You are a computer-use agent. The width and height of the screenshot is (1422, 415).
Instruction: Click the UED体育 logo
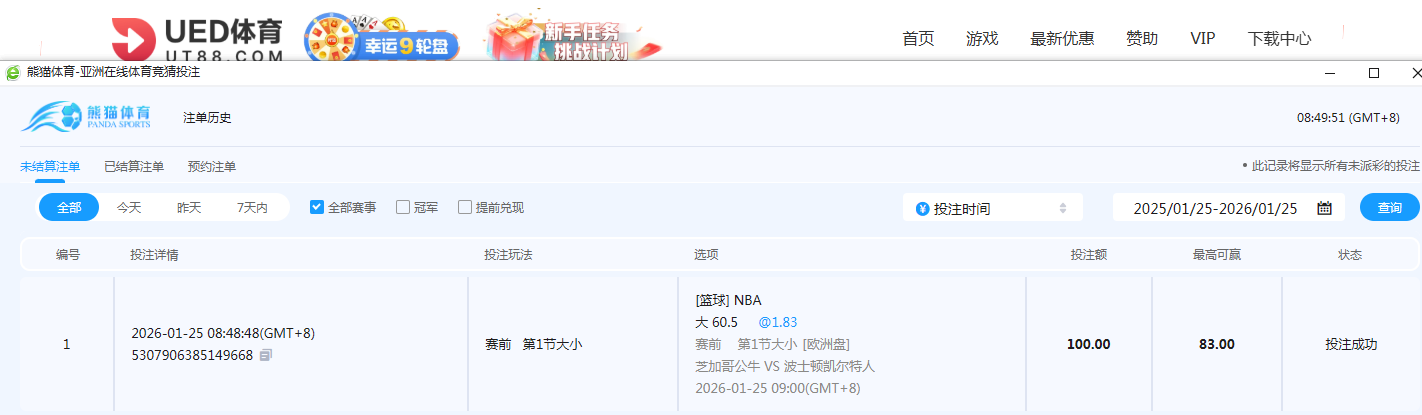pos(197,39)
